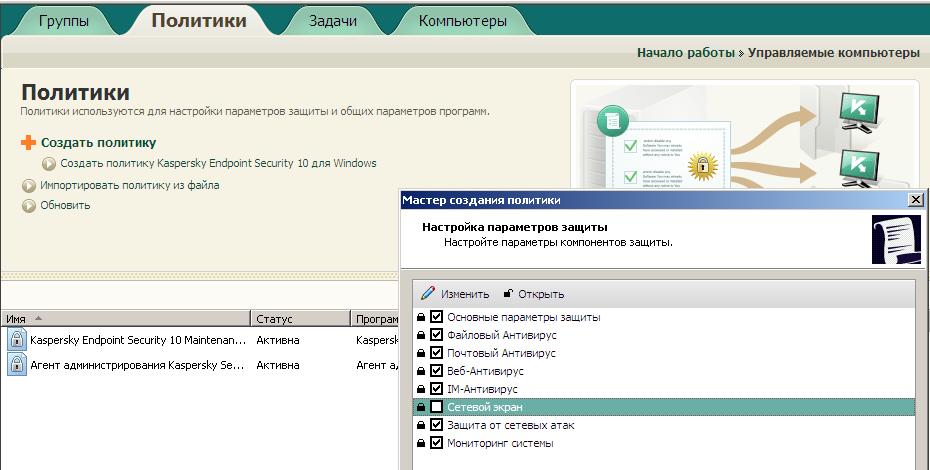Click the Статус column header
The width and height of the screenshot is (930, 470).
[x=300, y=319]
